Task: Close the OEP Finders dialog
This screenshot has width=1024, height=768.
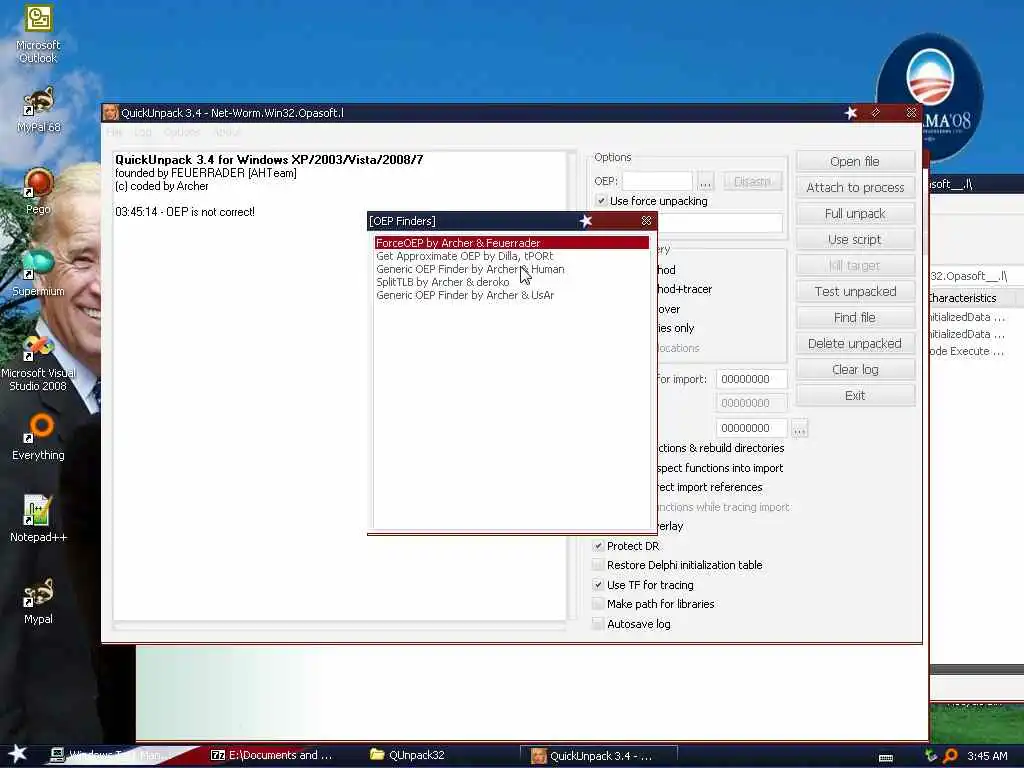Action: [x=646, y=221]
